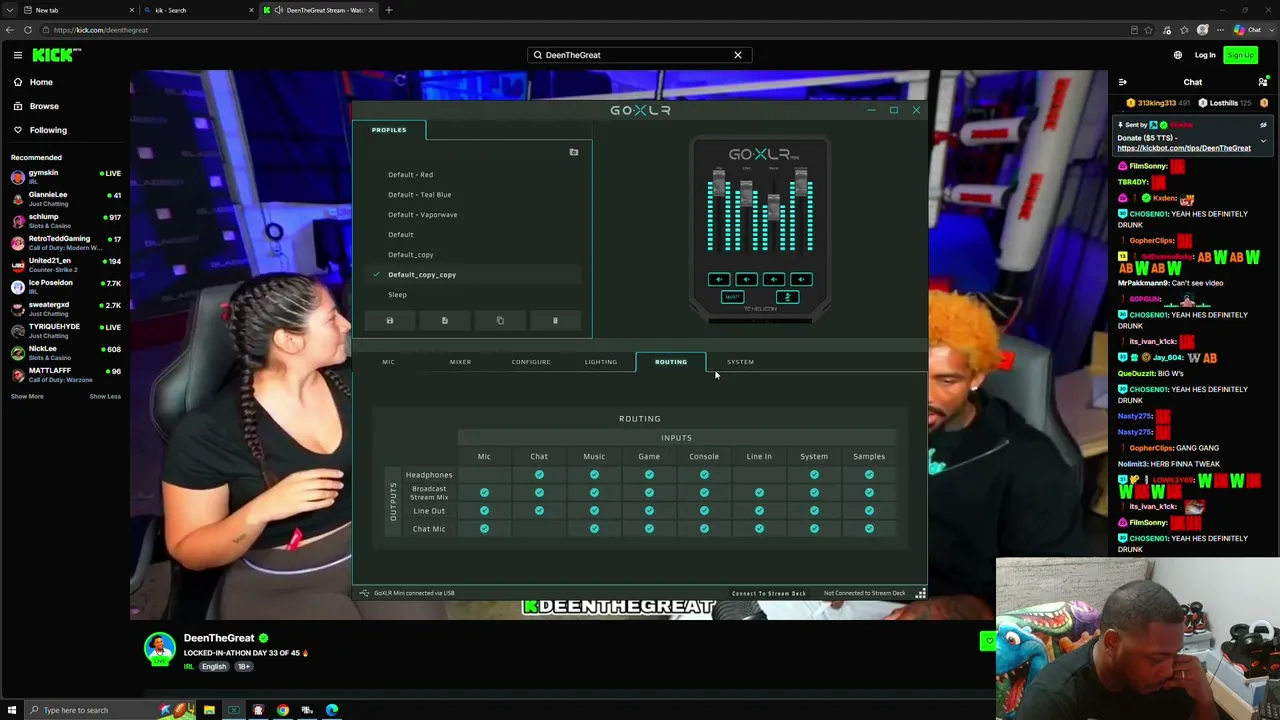Open the Chrome icon in the Windows taskbar
Image resolution: width=1280 pixels, height=720 pixels.
point(283,710)
